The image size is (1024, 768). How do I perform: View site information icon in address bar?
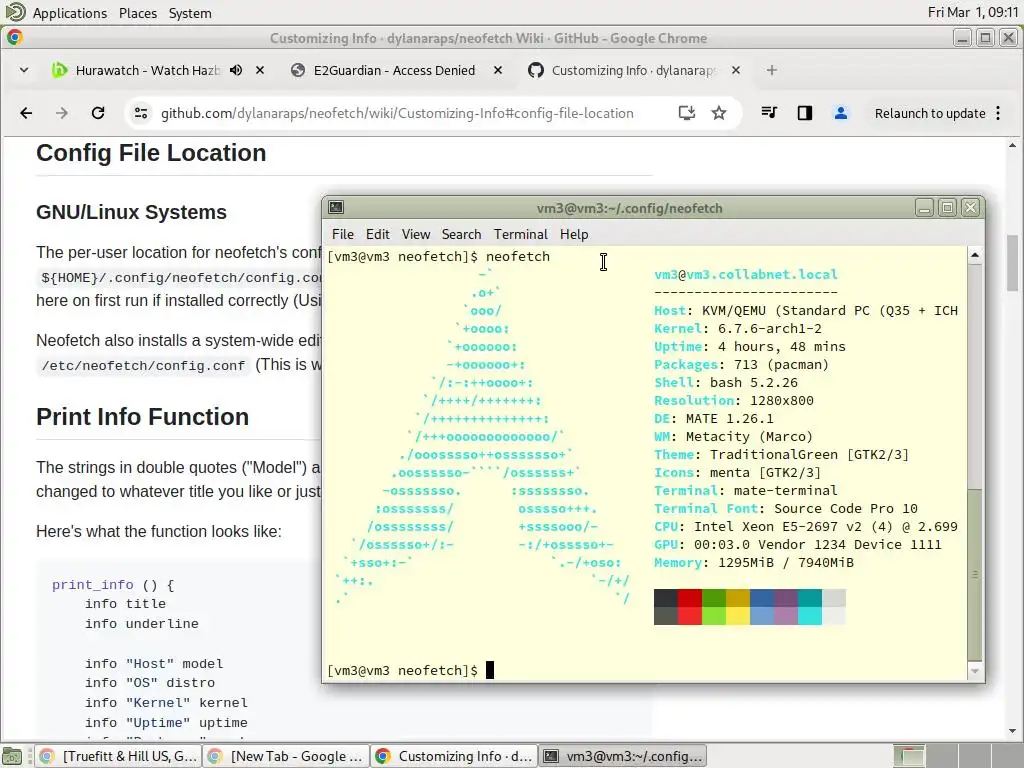141,113
